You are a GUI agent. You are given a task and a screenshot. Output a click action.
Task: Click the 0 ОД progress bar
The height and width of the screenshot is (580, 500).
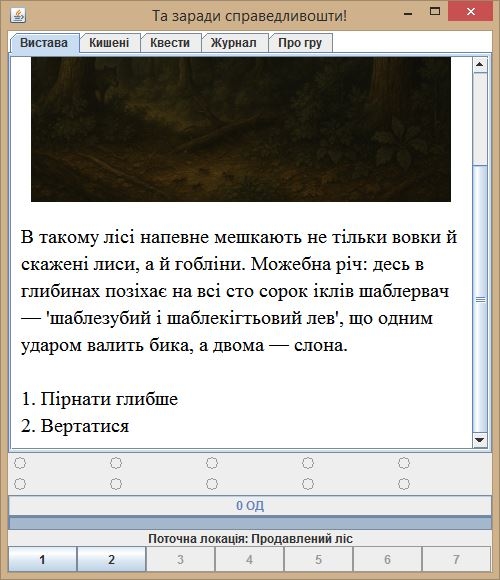(x=250, y=506)
